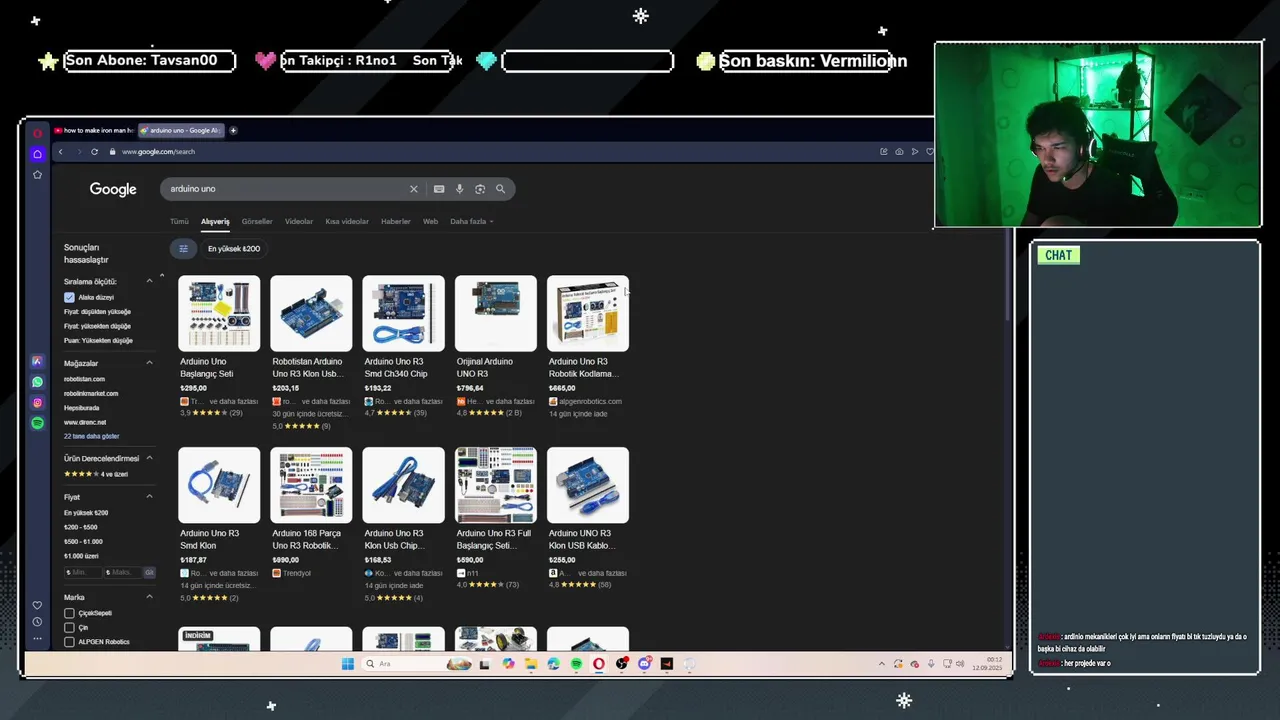Screen dimensions: 1280x720
Task: Open Google Lens image search icon
Action: click(x=480, y=189)
